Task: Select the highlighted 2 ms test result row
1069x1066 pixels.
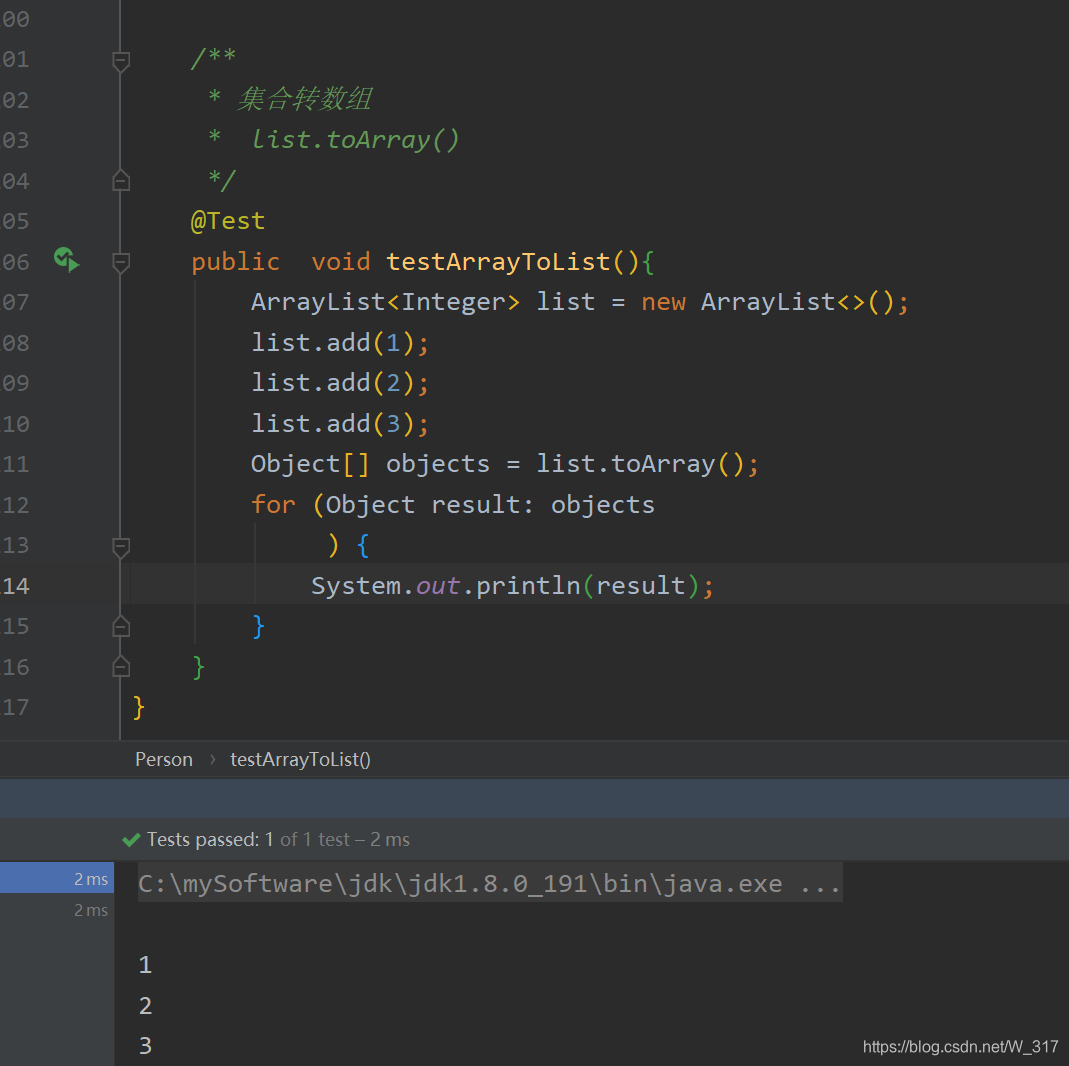Action: pos(57,878)
